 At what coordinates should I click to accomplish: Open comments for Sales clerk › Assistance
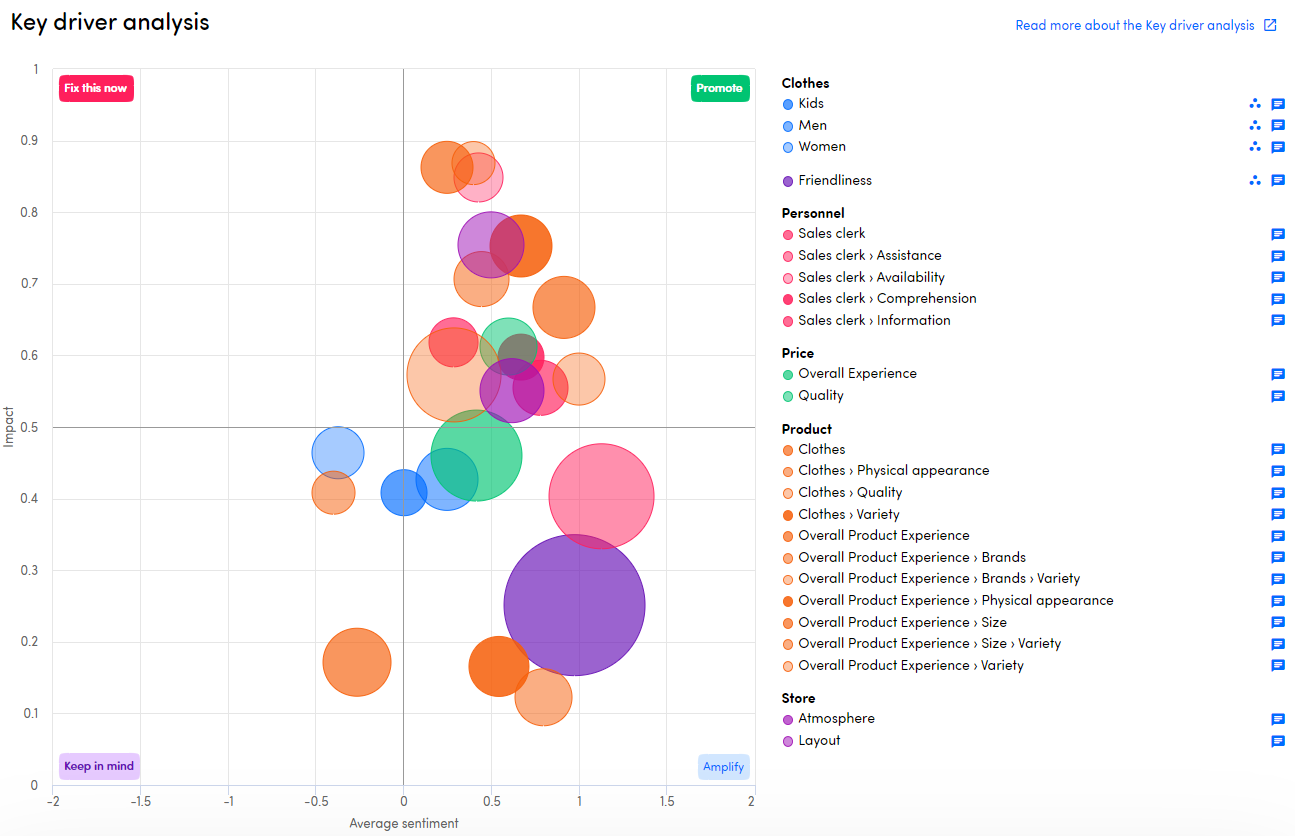click(x=1277, y=256)
